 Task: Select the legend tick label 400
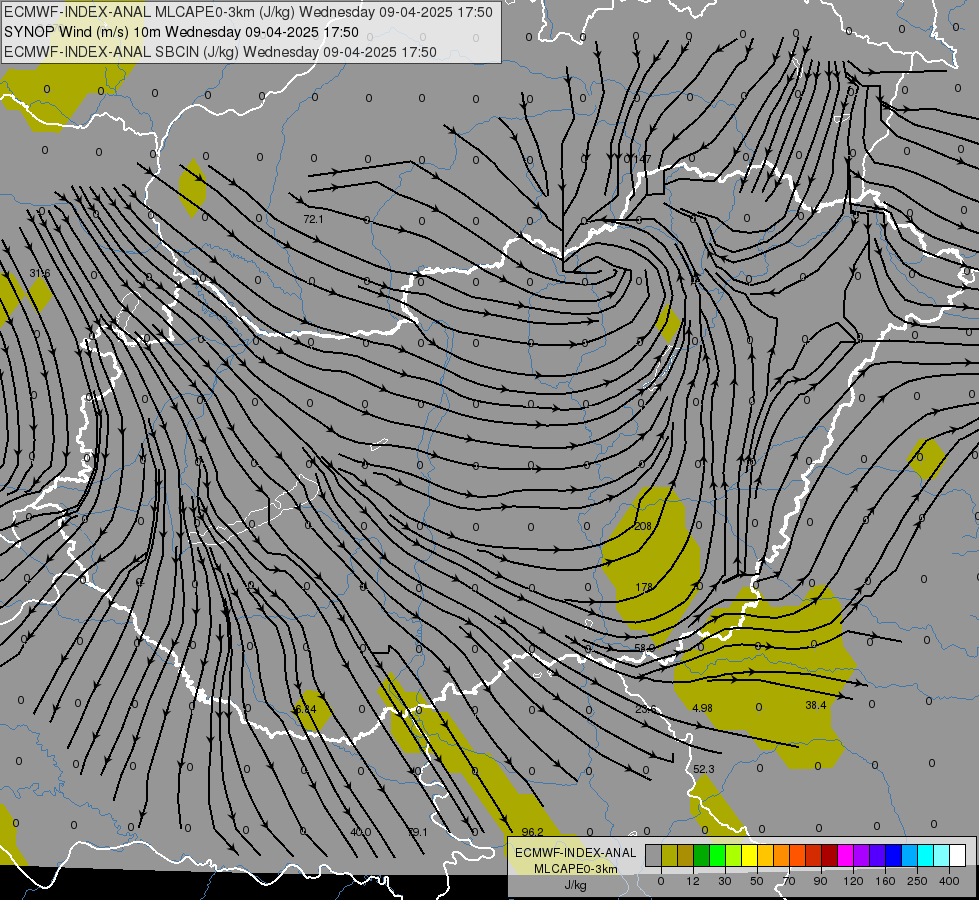tap(949, 881)
